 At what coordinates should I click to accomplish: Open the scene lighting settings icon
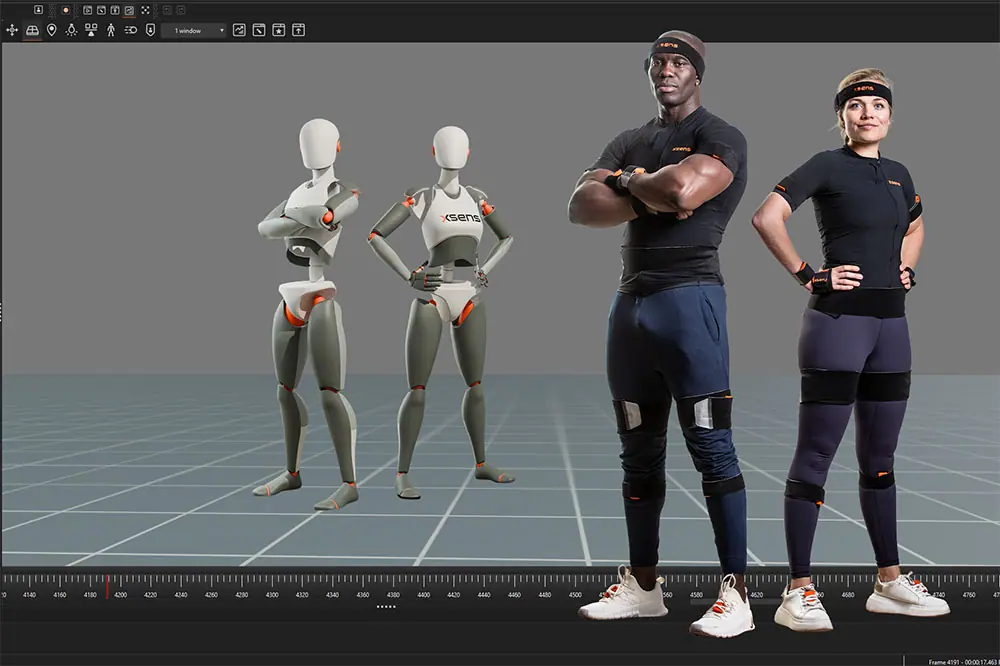pos(71,31)
